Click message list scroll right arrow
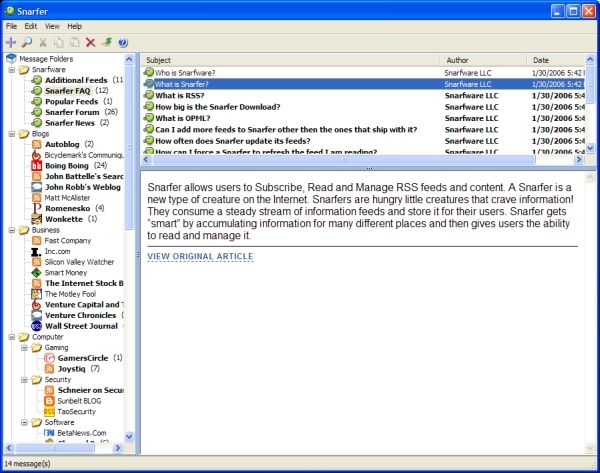600x473 pixels. click(x=579, y=160)
